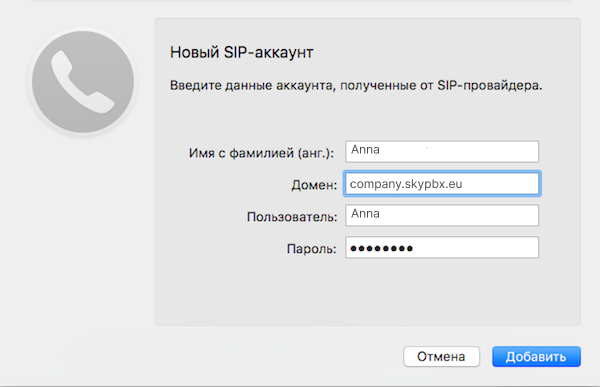Confirm with the Добавить button
This screenshot has width=600, height=387.
(536, 356)
